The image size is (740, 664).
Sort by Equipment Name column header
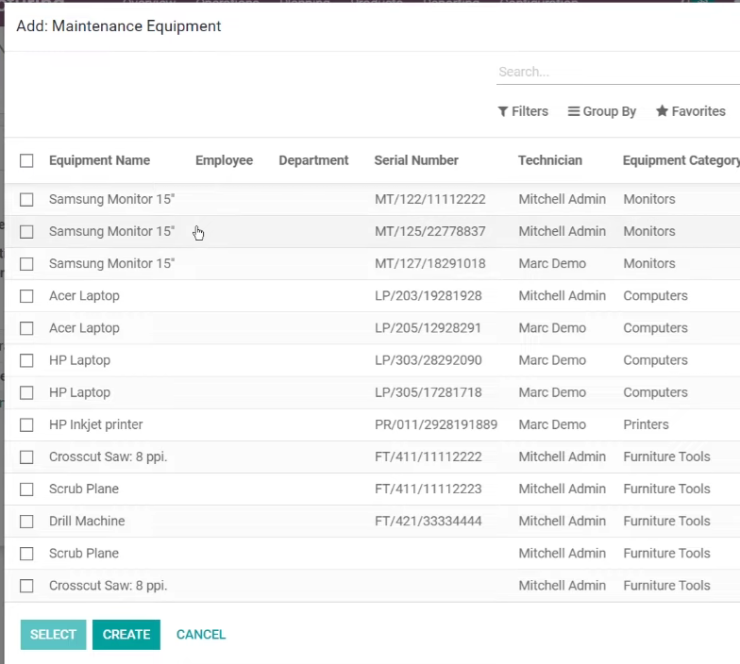click(100, 160)
